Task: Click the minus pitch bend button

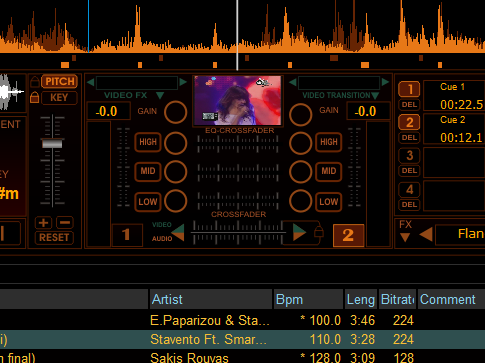Action: coord(65,222)
